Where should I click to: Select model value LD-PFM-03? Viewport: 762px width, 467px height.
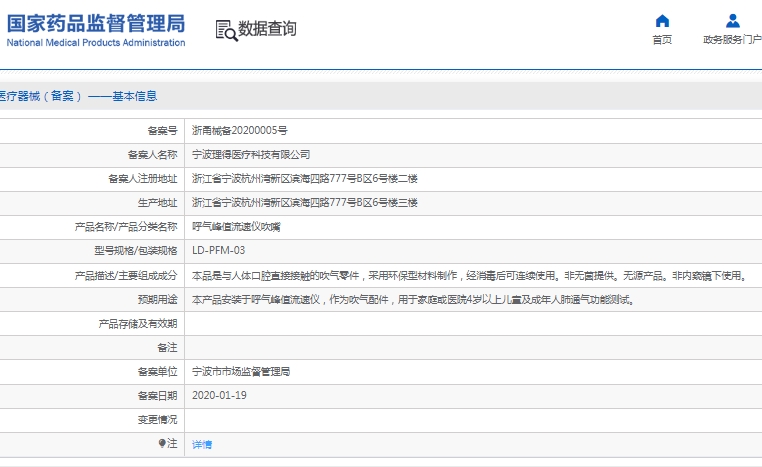click(219, 250)
